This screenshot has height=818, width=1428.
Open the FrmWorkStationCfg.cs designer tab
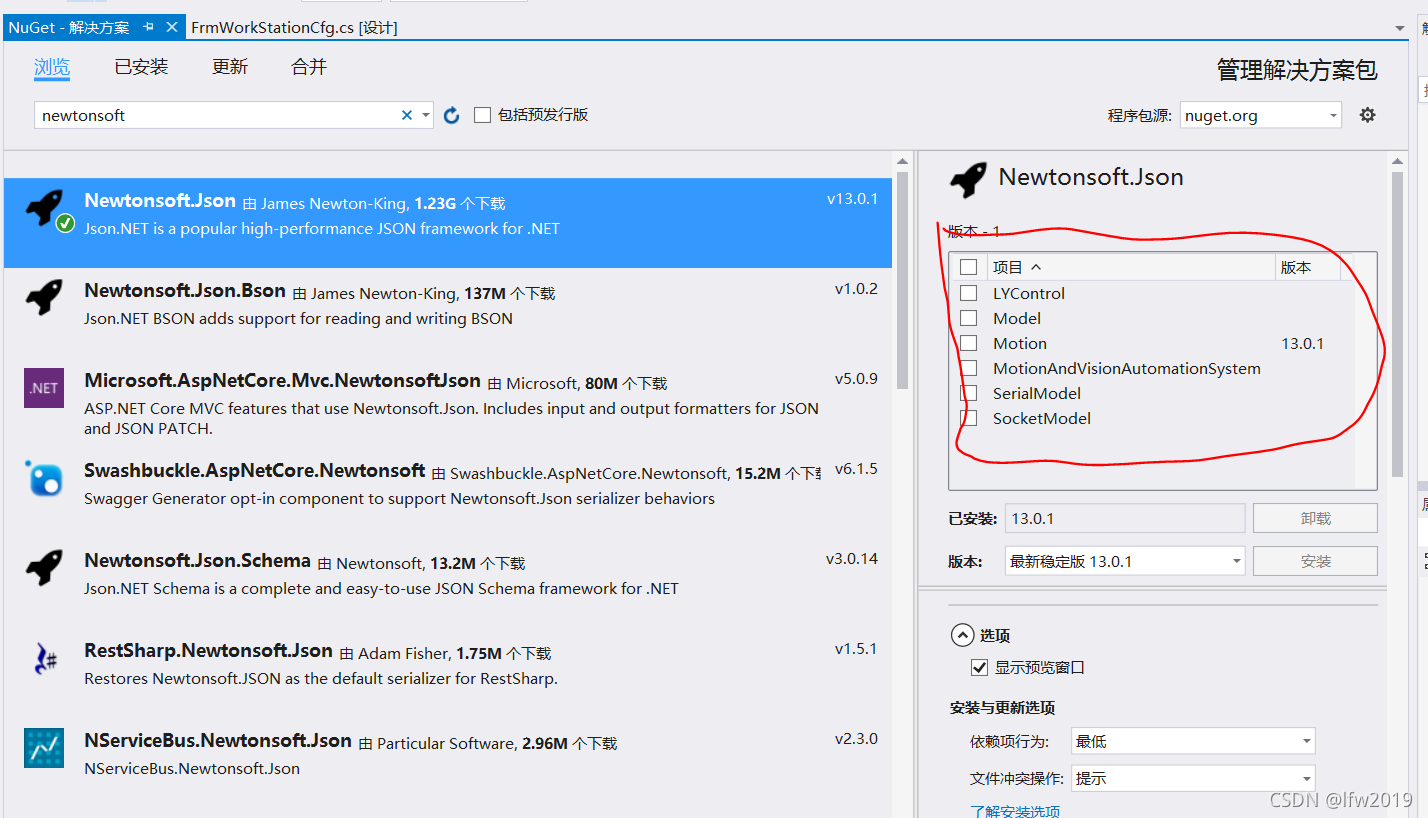pos(295,28)
